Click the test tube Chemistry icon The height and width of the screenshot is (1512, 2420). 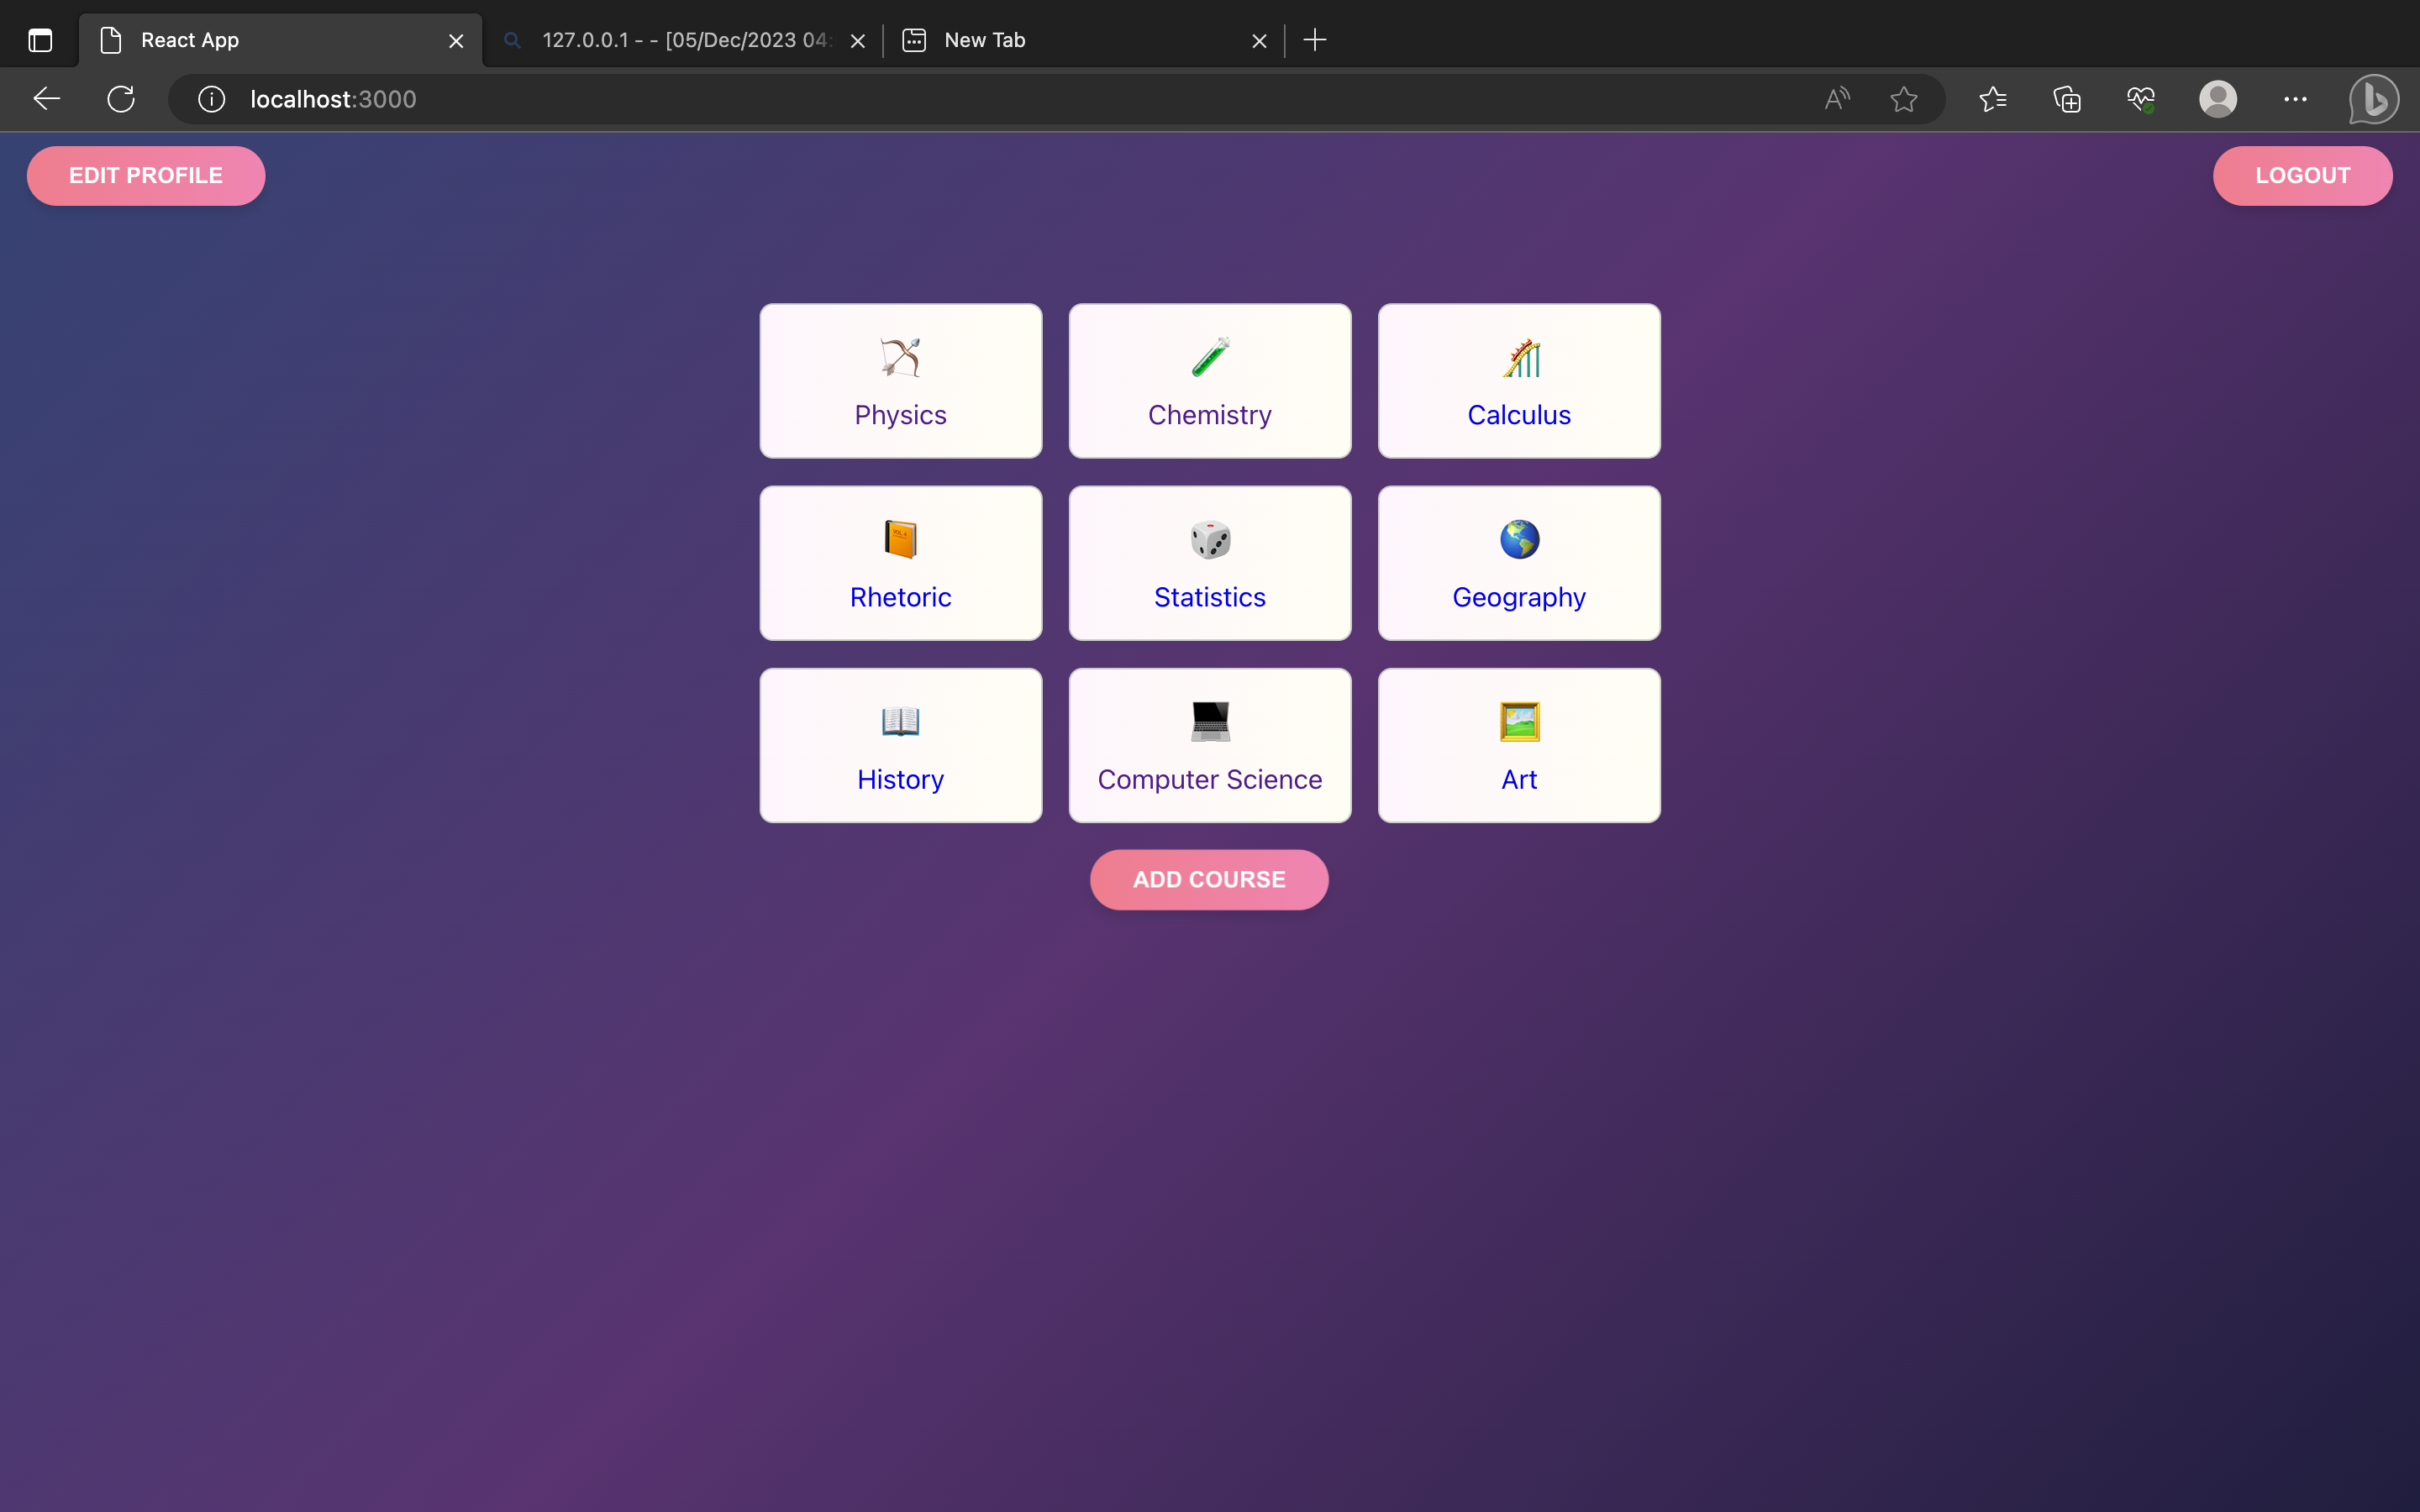(x=1210, y=357)
